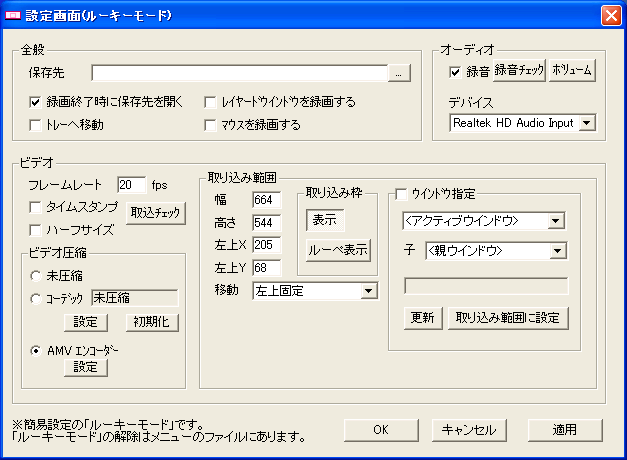Click the 高さ height field showing 544
627x460 pixels.
[267, 222]
